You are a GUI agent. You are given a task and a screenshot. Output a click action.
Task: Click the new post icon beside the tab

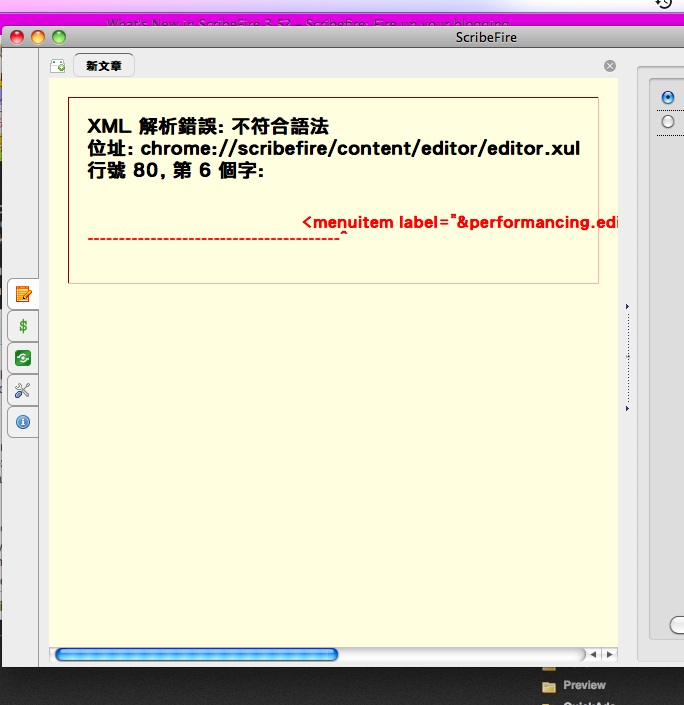coord(58,66)
